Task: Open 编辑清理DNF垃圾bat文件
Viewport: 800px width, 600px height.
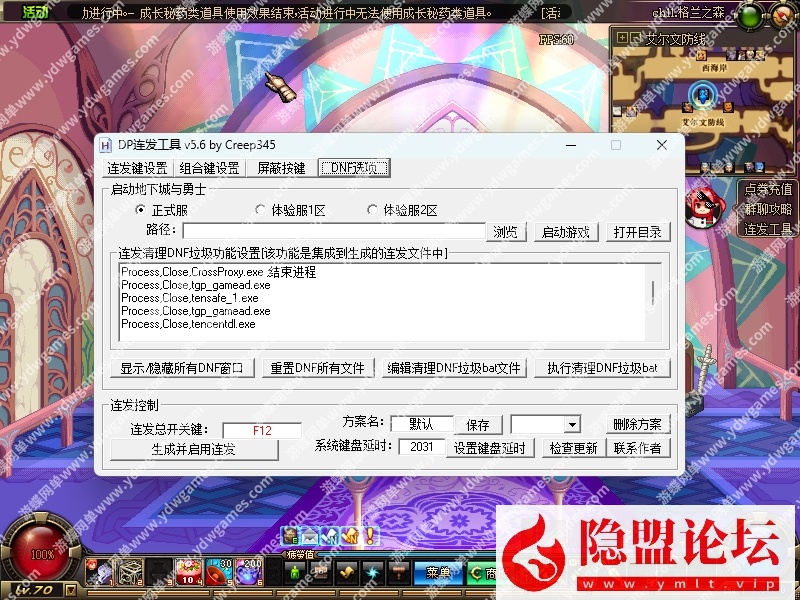Action: pyautogui.click(x=454, y=368)
